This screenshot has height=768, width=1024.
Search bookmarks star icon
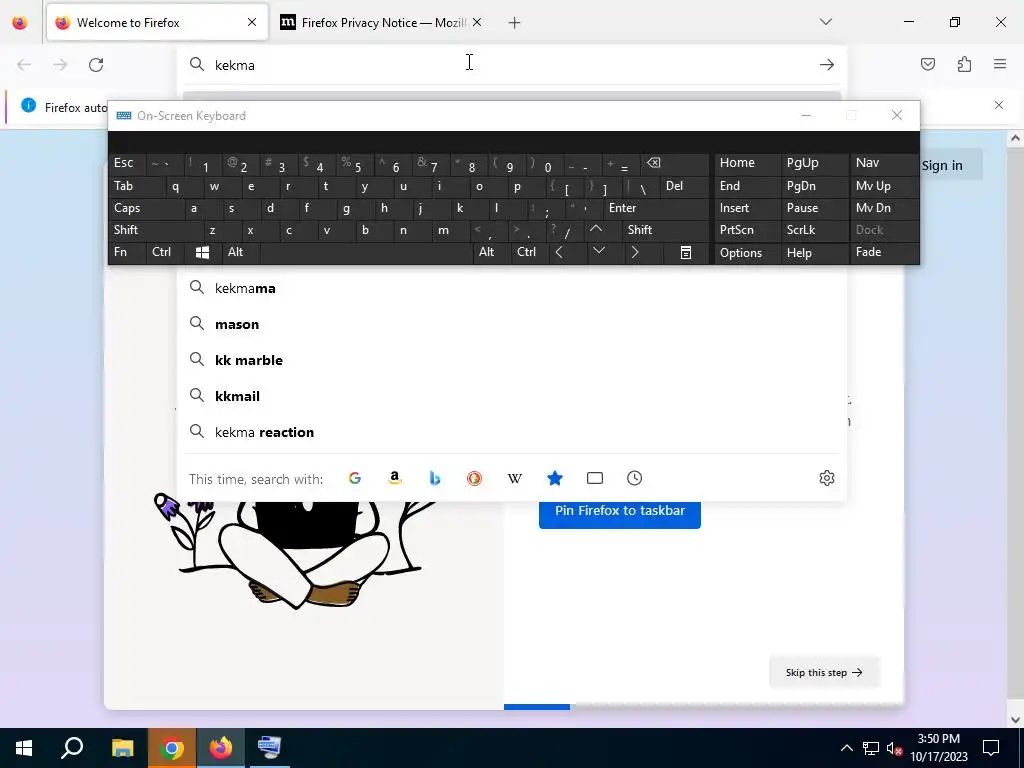point(554,478)
